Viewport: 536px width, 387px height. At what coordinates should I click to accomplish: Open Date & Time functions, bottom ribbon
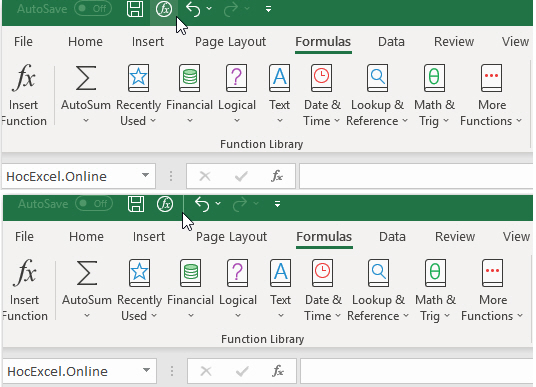click(x=323, y=290)
